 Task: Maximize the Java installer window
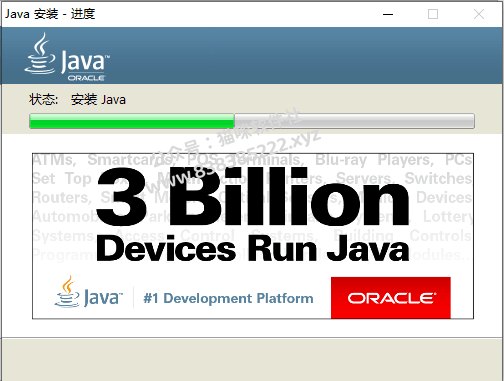pyautogui.click(x=433, y=14)
